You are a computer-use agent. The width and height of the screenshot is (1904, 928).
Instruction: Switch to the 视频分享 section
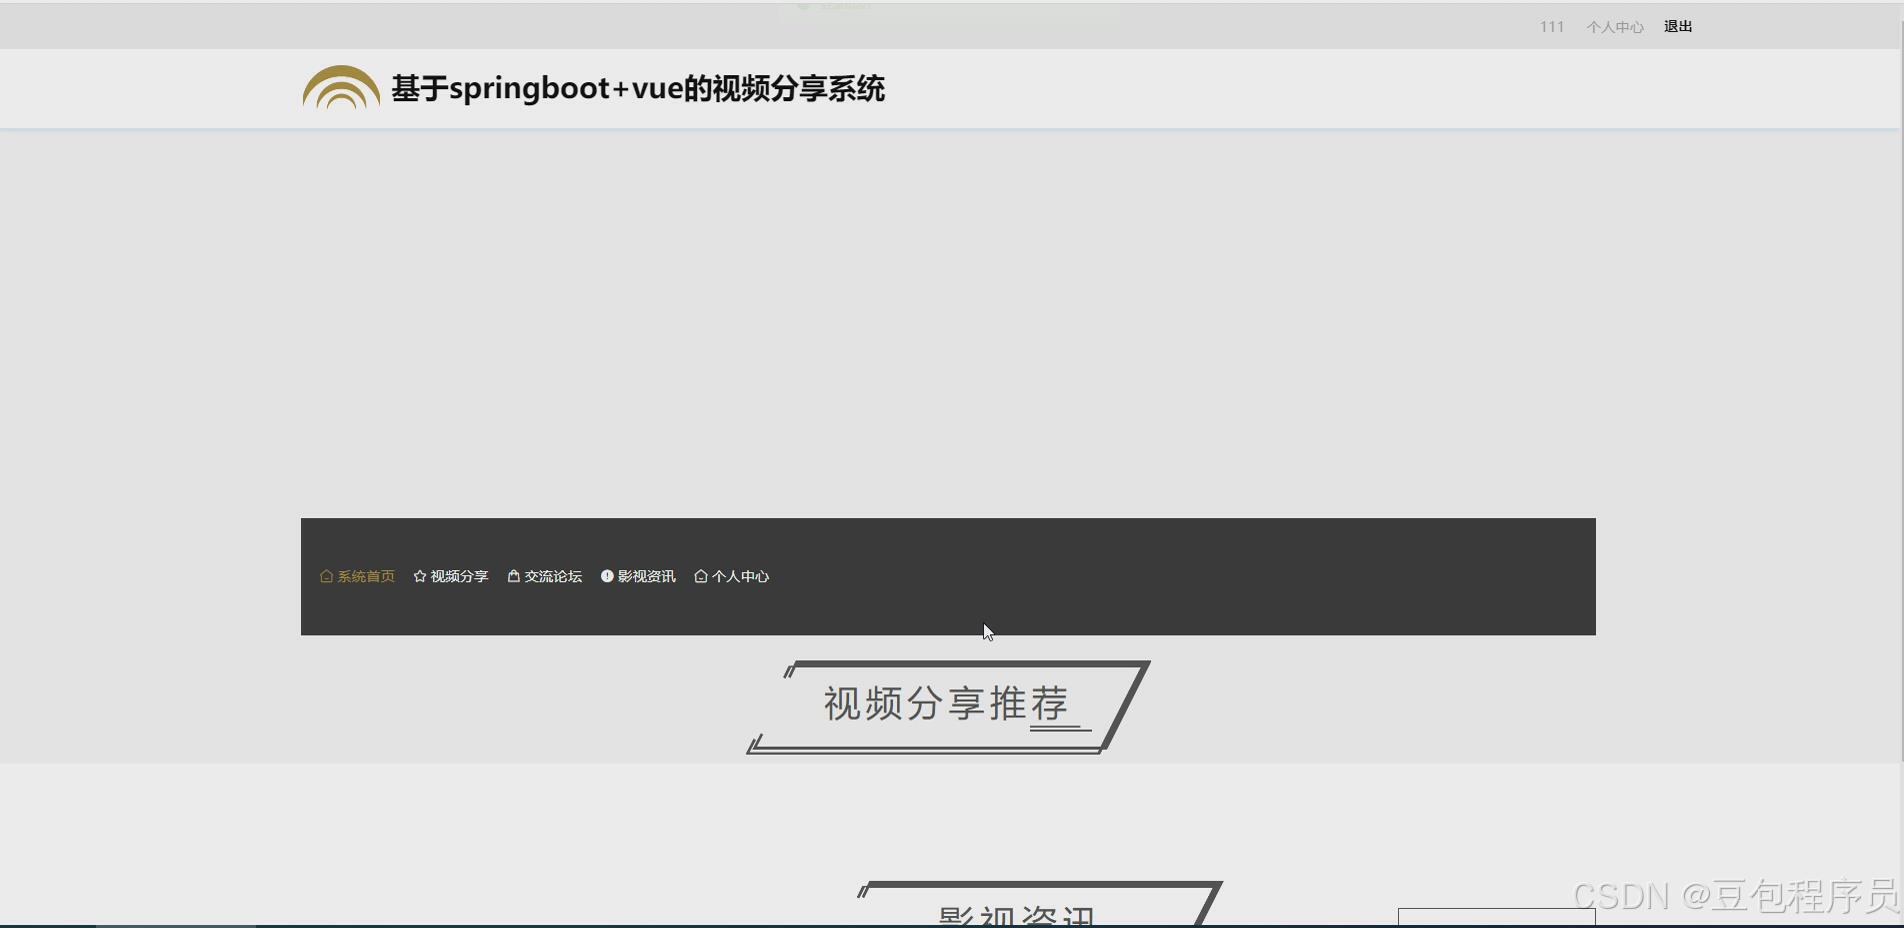tap(458, 576)
